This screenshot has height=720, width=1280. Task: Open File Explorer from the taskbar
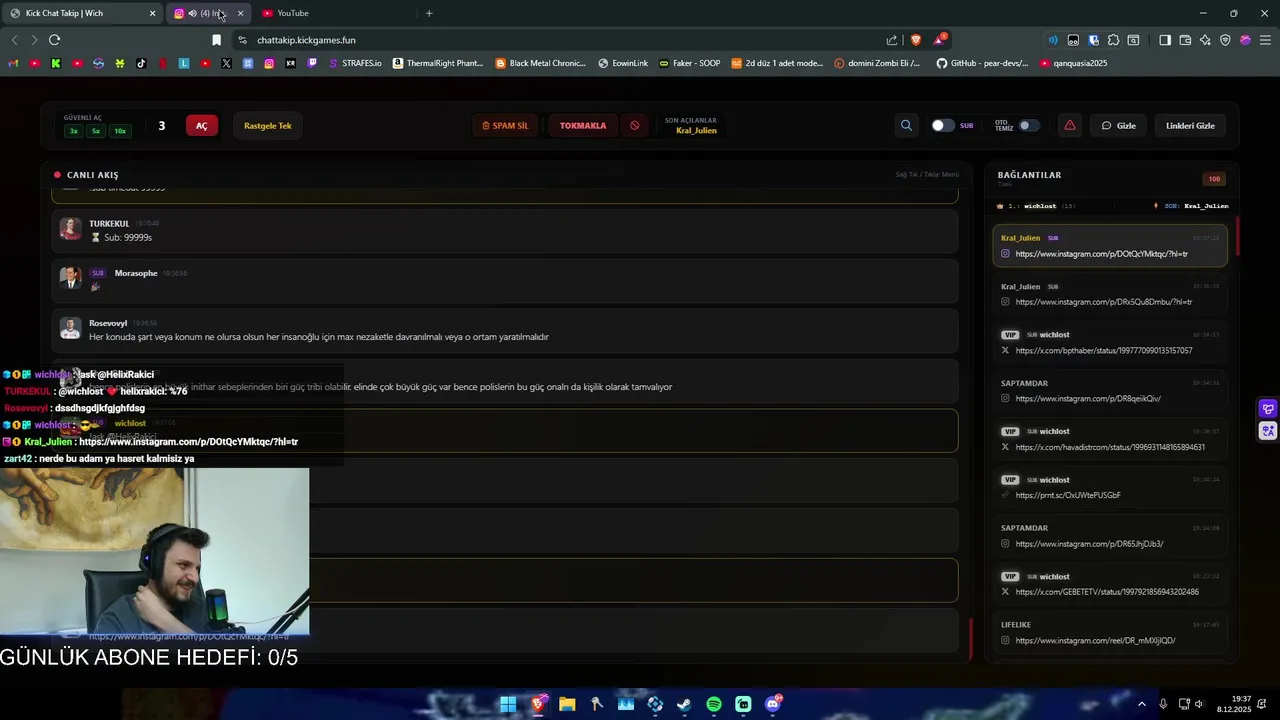[567, 704]
